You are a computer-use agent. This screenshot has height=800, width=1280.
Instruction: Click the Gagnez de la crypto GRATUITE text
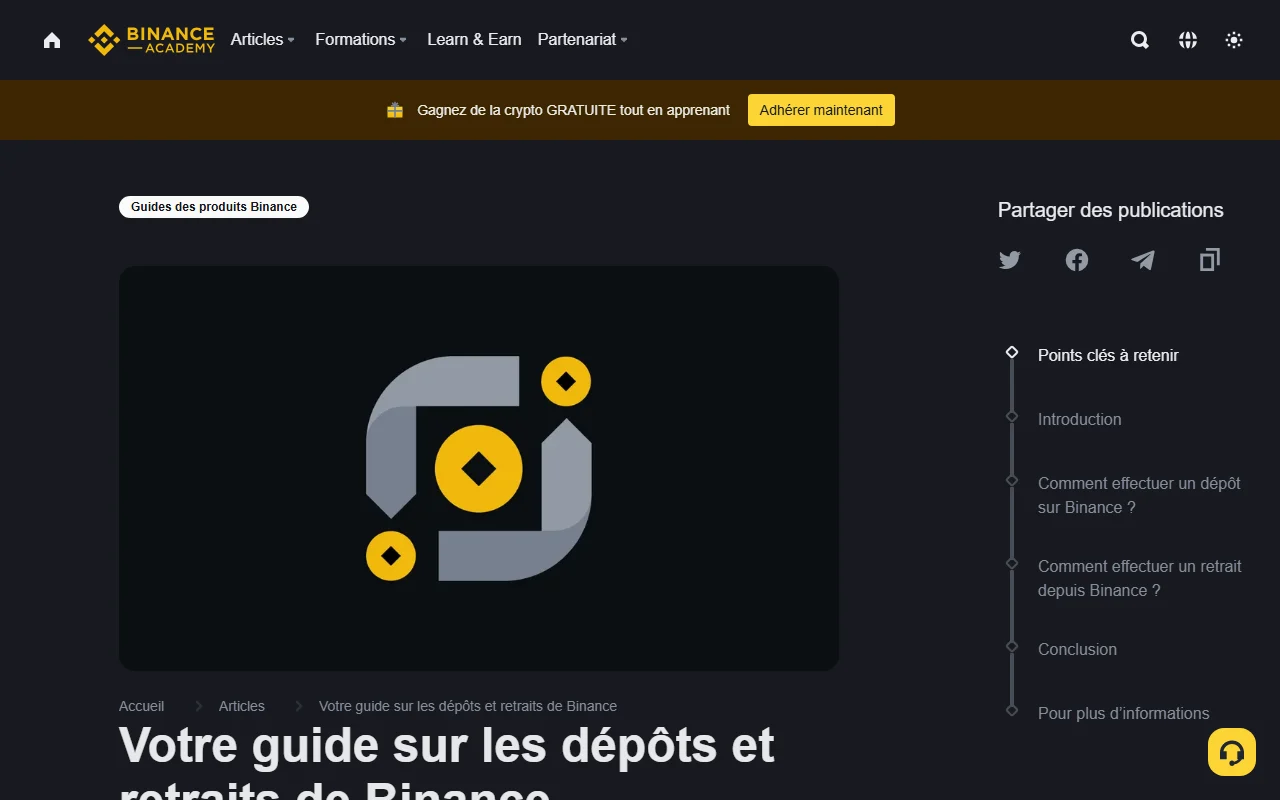tap(573, 110)
